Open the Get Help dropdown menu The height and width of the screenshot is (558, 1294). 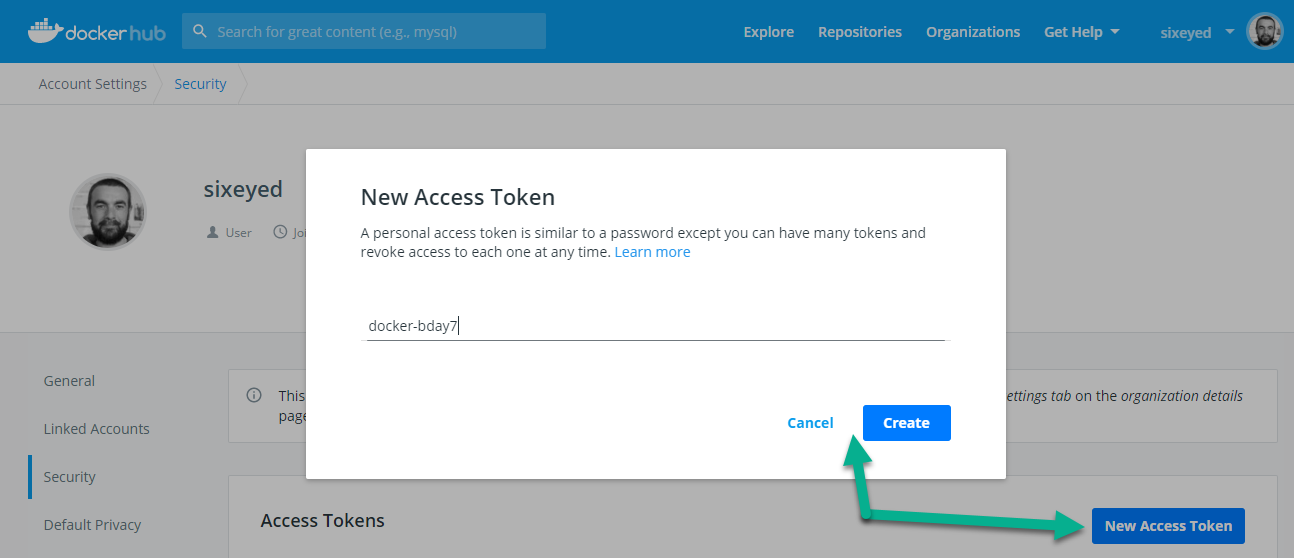[x=1081, y=32]
